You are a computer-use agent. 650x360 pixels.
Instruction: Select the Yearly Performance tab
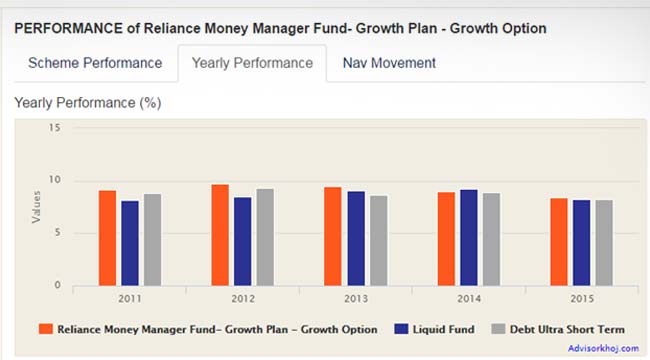tap(252, 63)
